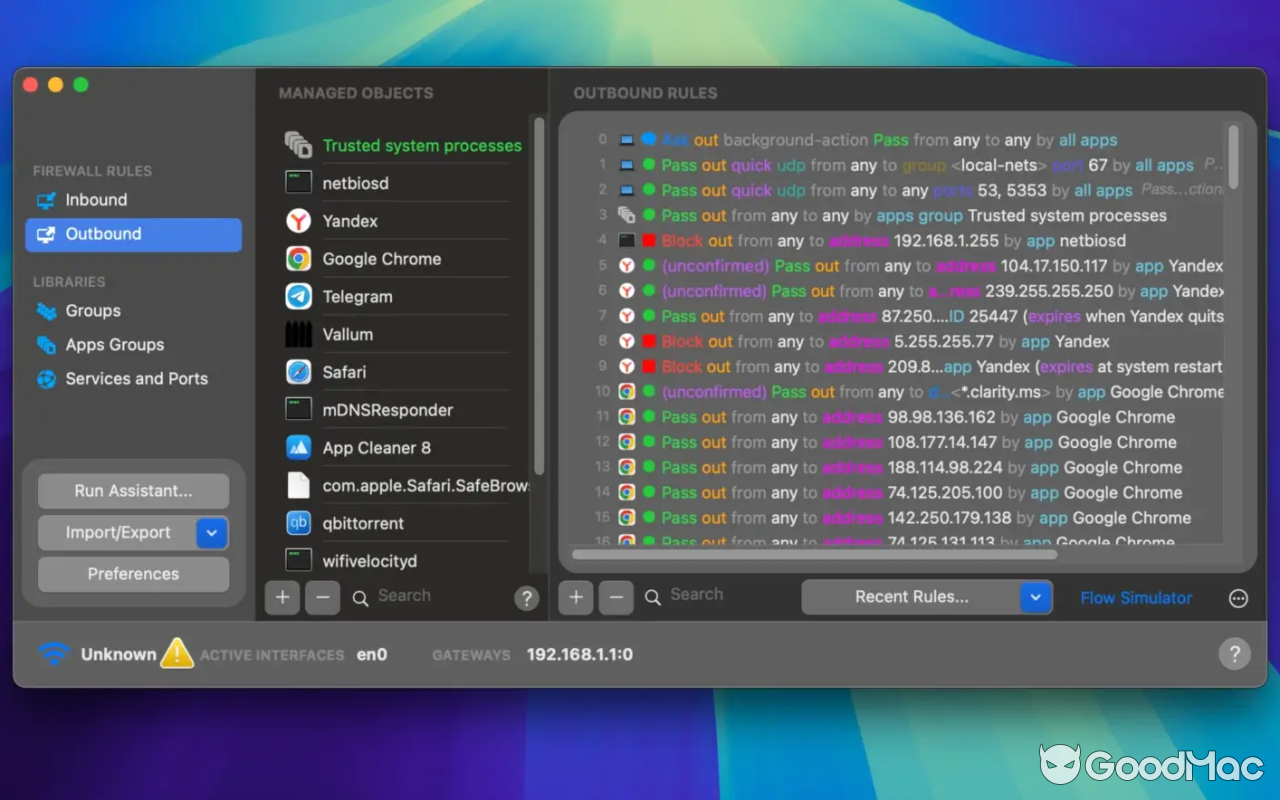Select the qbittorrent icon in Managed Objects
Image resolution: width=1280 pixels, height=800 pixels.
[x=297, y=523]
